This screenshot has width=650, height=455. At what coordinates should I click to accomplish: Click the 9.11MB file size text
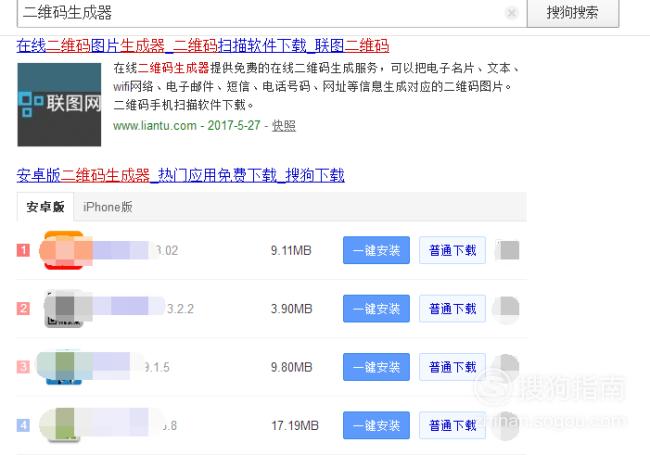click(x=291, y=251)
